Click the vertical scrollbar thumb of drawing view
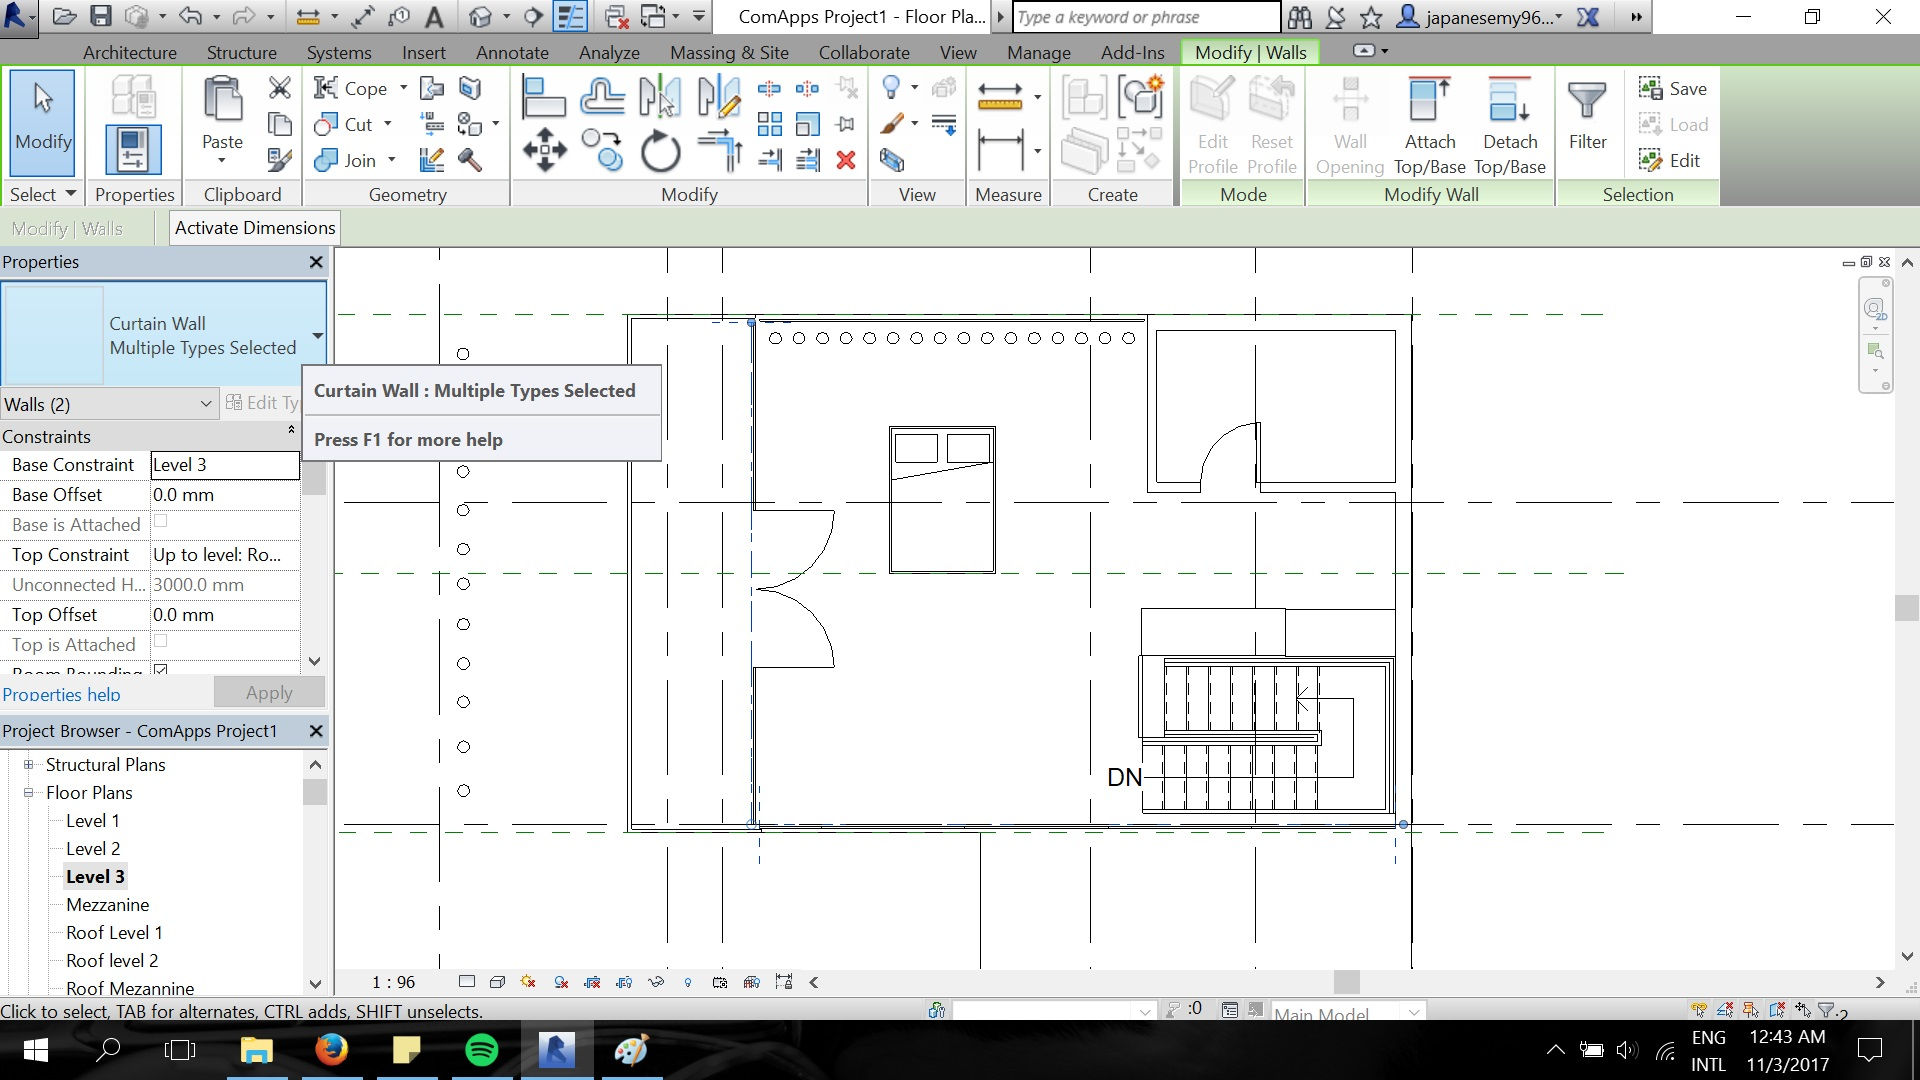The height and width of the screenshot is (1080, 1920). coord(1907,608)
